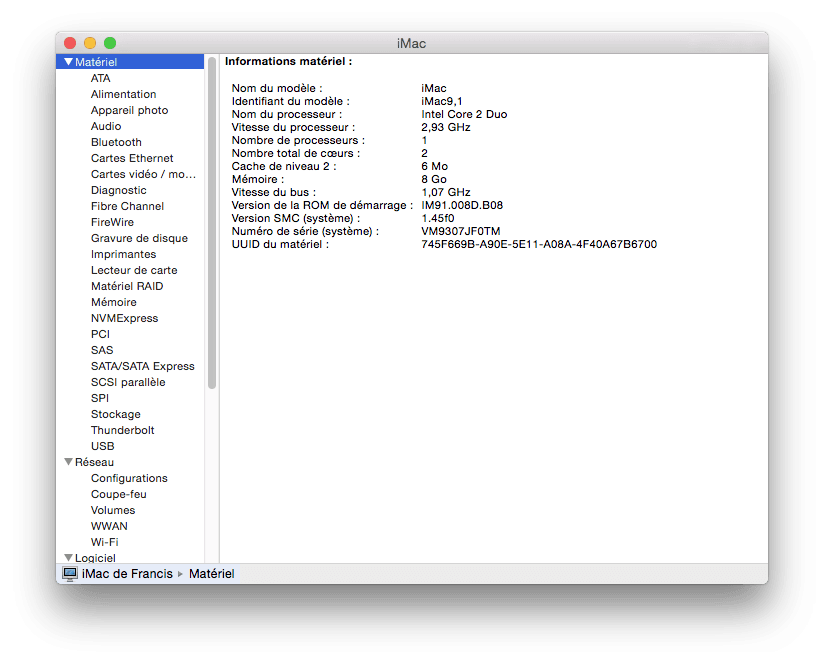Click 'Matériel' segment in path bar
This screenshot has height=664, width=824.
click(x=212, y=574)
